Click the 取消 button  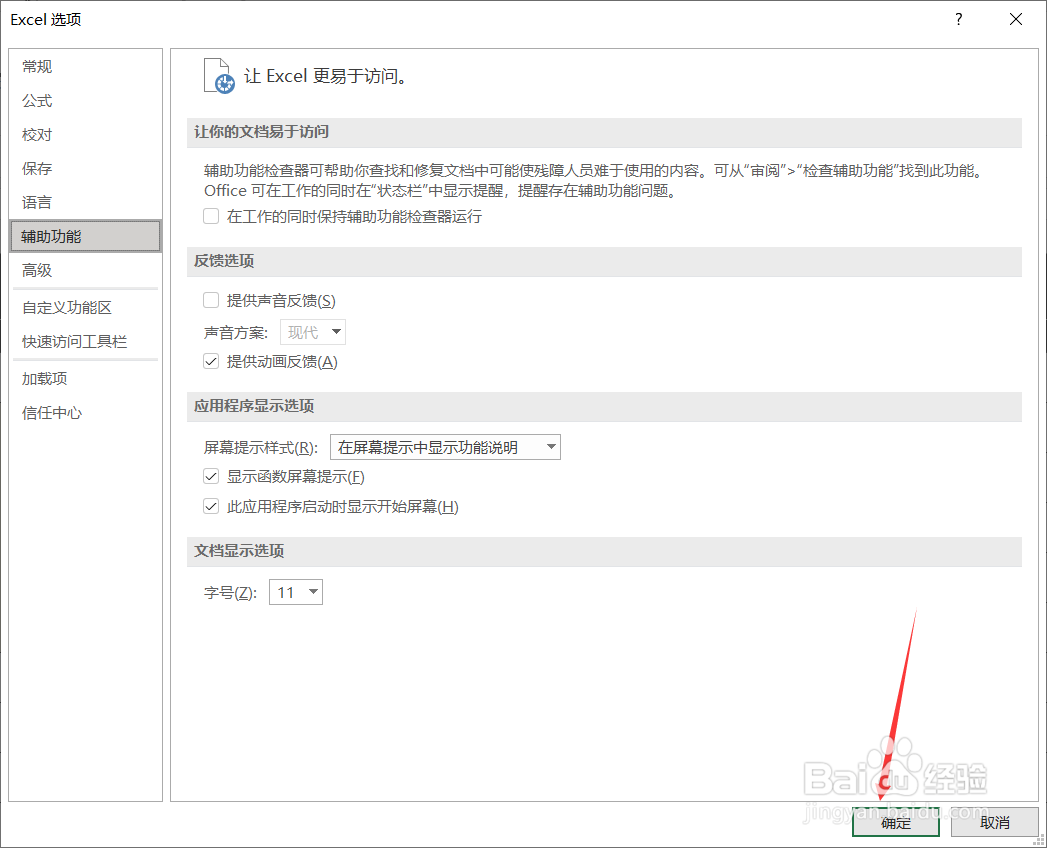tap(994, 823)
